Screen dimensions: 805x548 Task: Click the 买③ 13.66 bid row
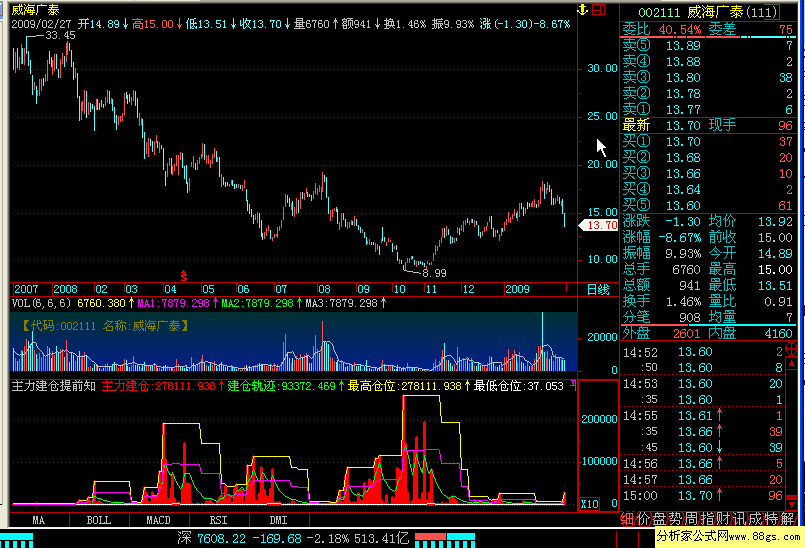[x=708, y=174]
